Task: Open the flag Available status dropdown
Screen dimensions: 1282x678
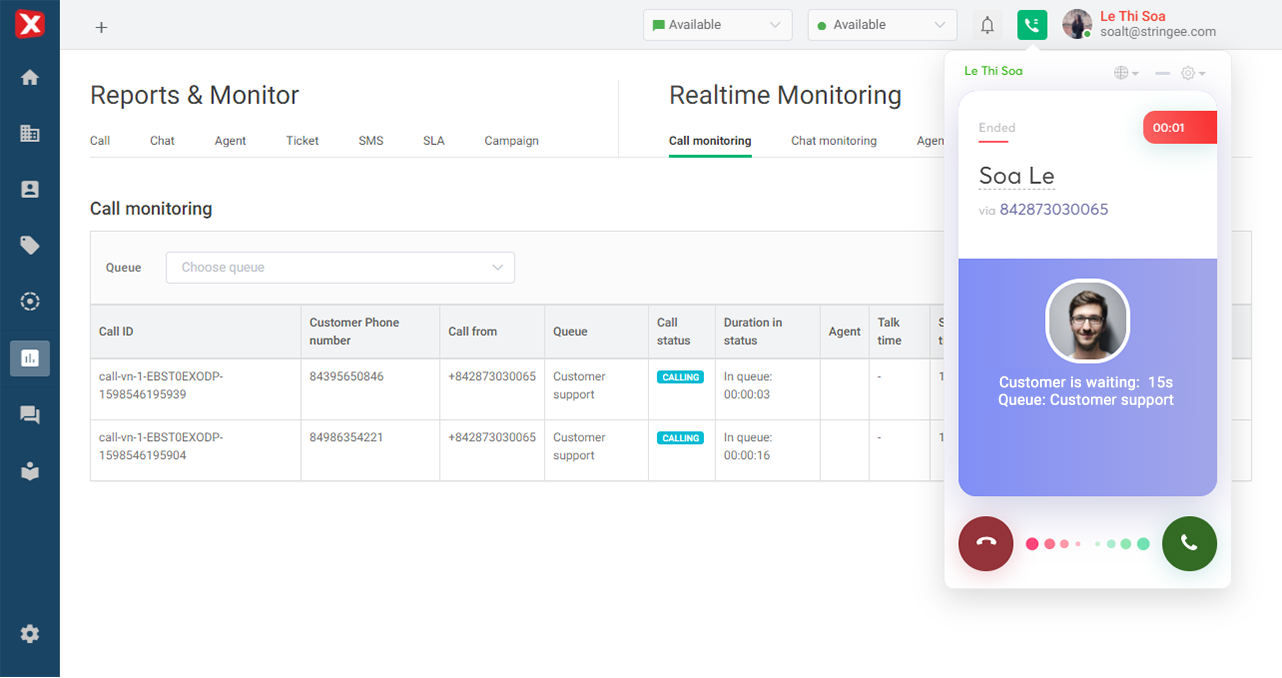Action: point(717,25)
